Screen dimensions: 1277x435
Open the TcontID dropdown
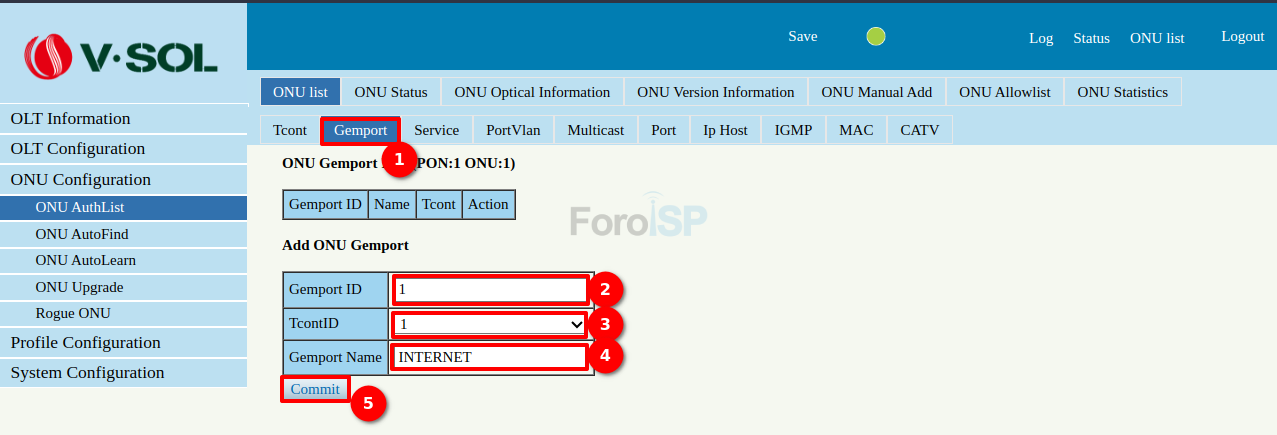(490, 324)
